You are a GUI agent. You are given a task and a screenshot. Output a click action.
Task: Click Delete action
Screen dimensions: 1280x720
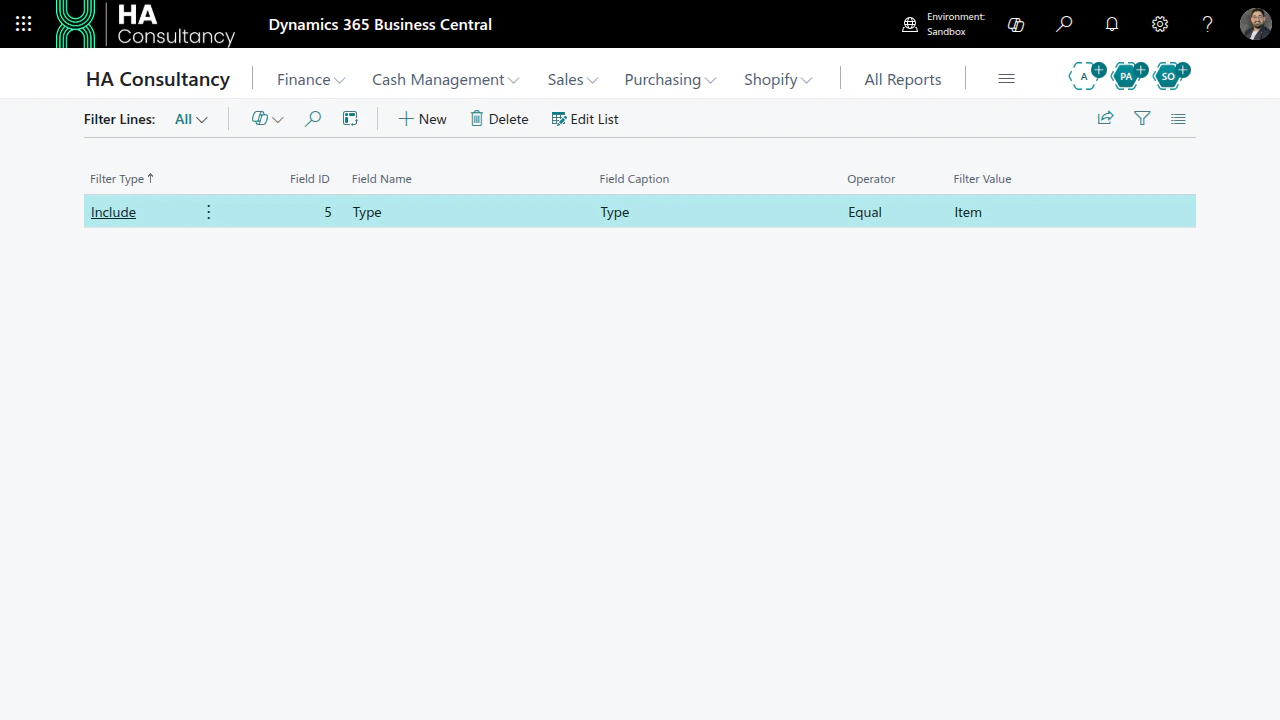(x=499, y=119)
